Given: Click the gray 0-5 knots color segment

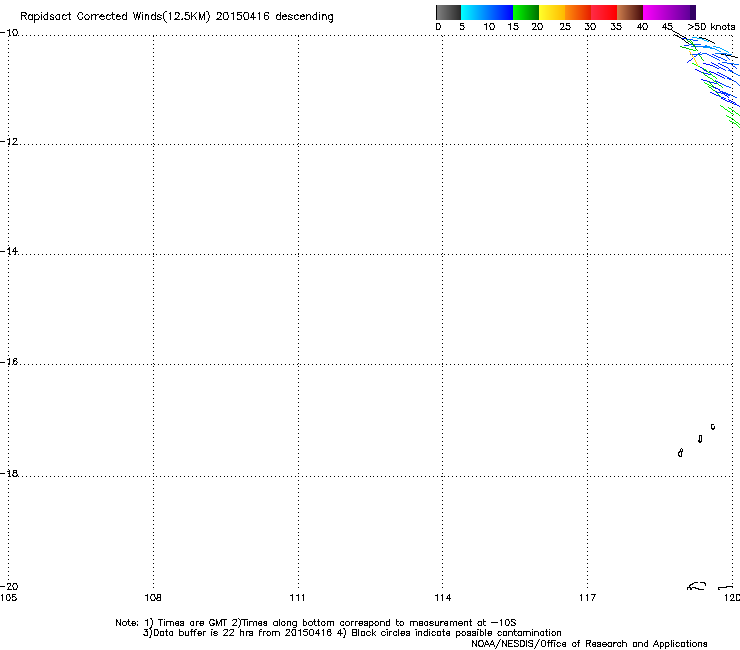Looking at the screenshot, I should 448,12.
